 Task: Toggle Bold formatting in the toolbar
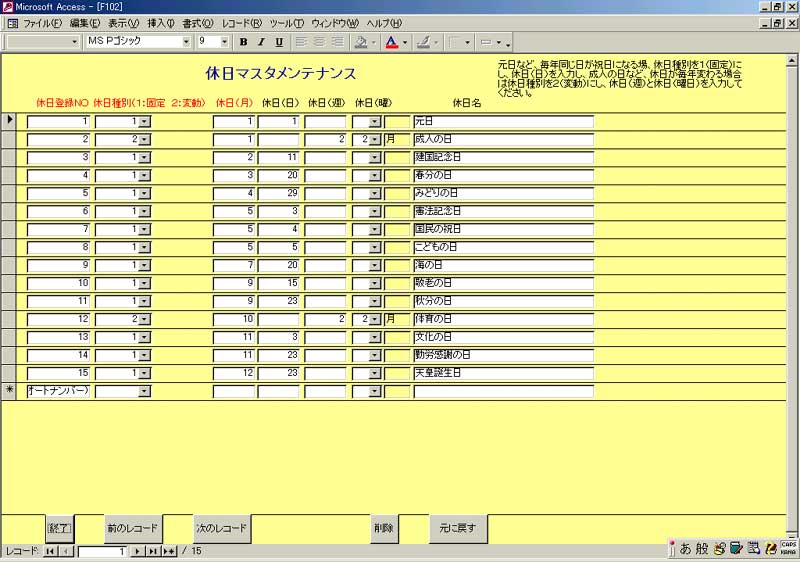(243, 42)
